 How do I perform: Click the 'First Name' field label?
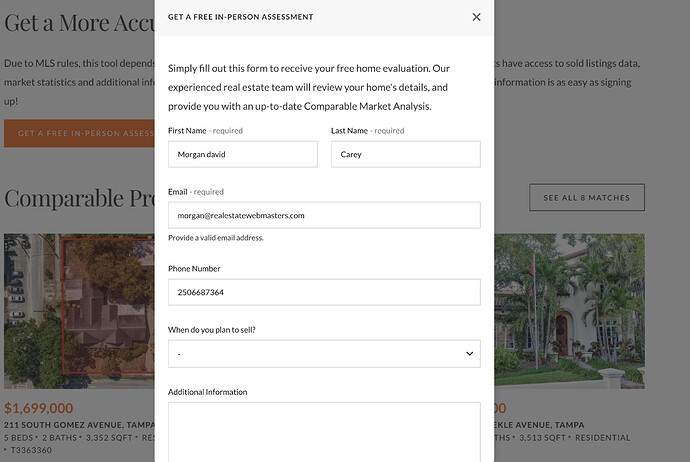coord(187,131)
